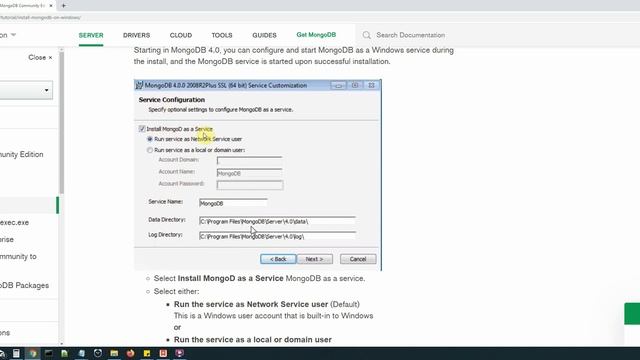Click 'Run the service as Network Service user' text

pyautogui.click(x=251, y=304)
